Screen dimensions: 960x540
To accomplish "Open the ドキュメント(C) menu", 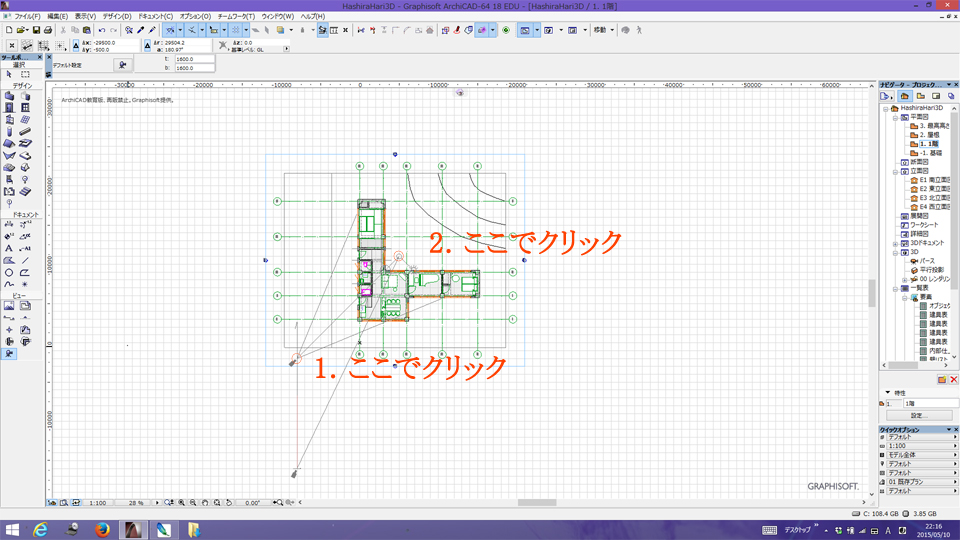I will tap(156, 17).
